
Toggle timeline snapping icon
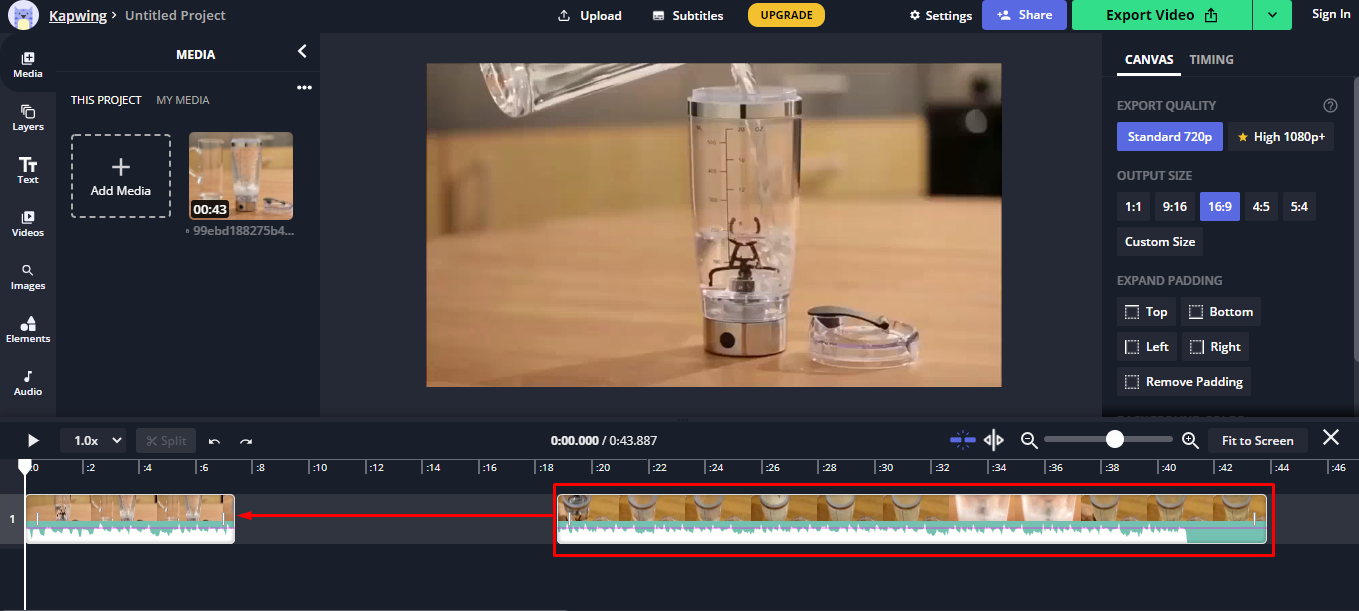pos(962,440)
